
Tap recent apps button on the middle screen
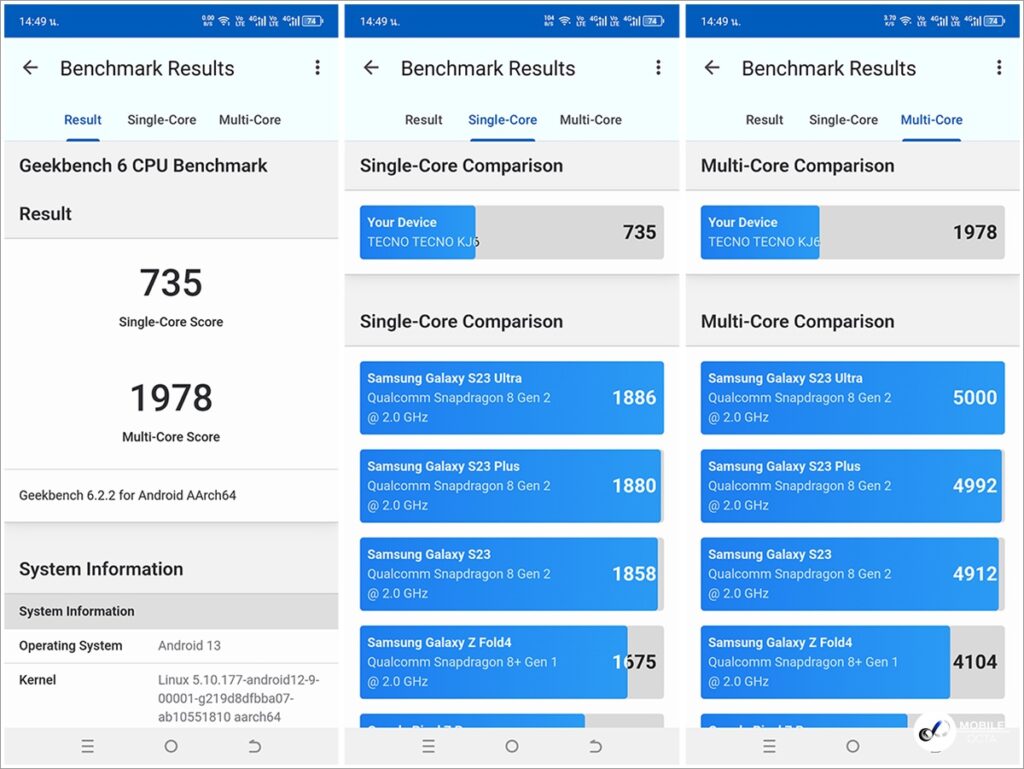428,746
